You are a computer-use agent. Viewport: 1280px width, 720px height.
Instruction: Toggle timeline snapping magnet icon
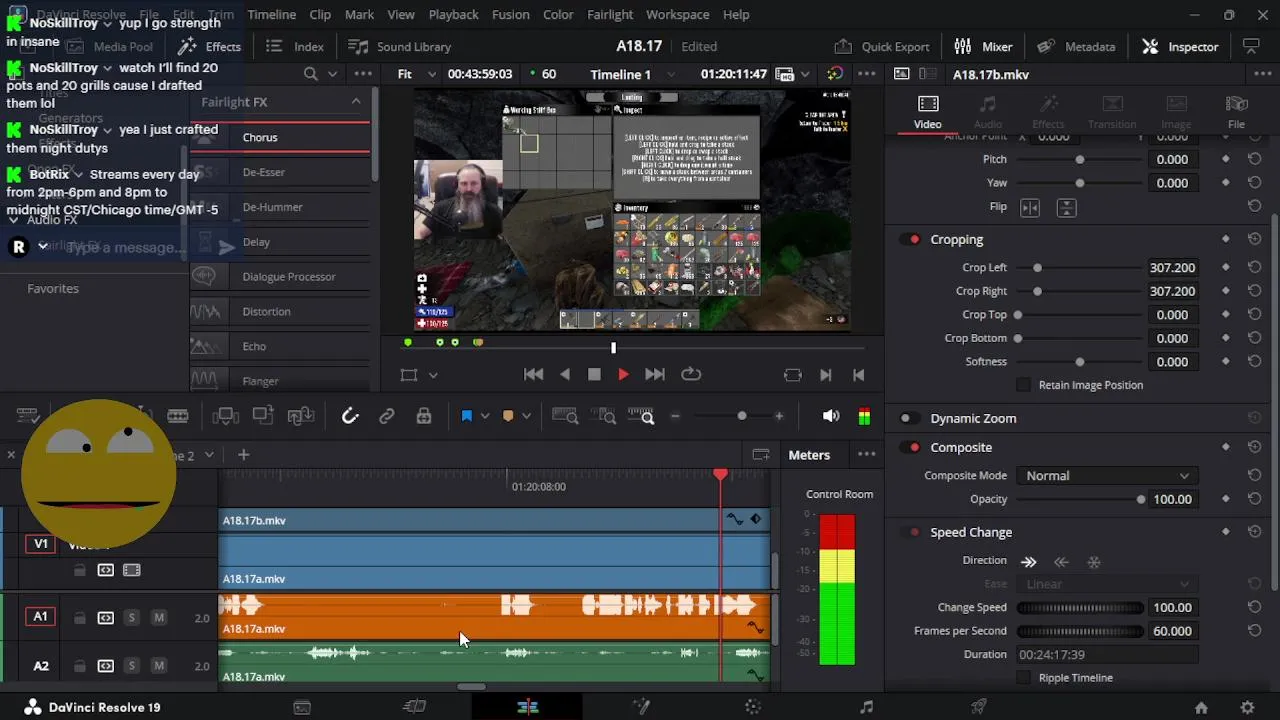pos(350,416)
